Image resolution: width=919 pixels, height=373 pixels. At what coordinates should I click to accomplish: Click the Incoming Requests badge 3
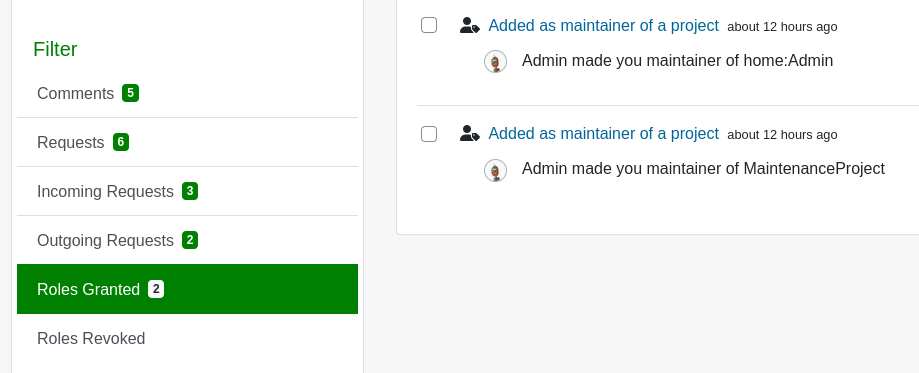click(x=190, y=191)
